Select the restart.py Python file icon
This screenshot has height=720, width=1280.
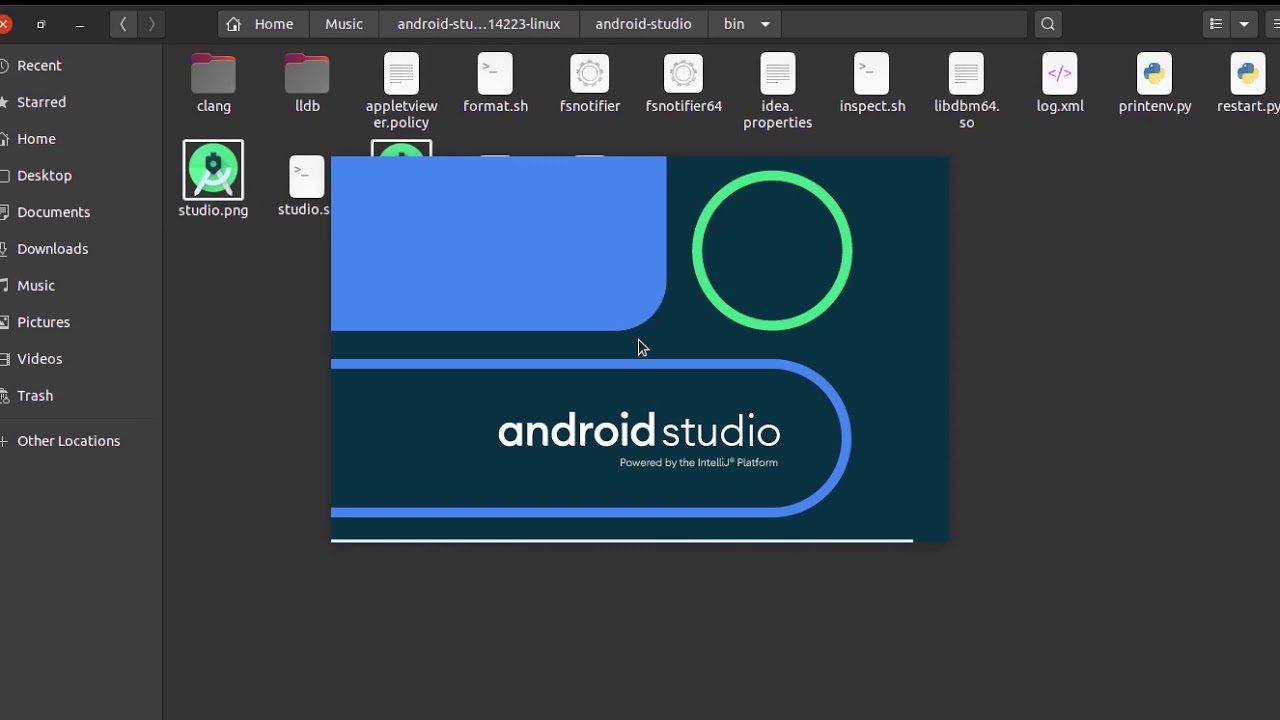(x=1248, y=73)
